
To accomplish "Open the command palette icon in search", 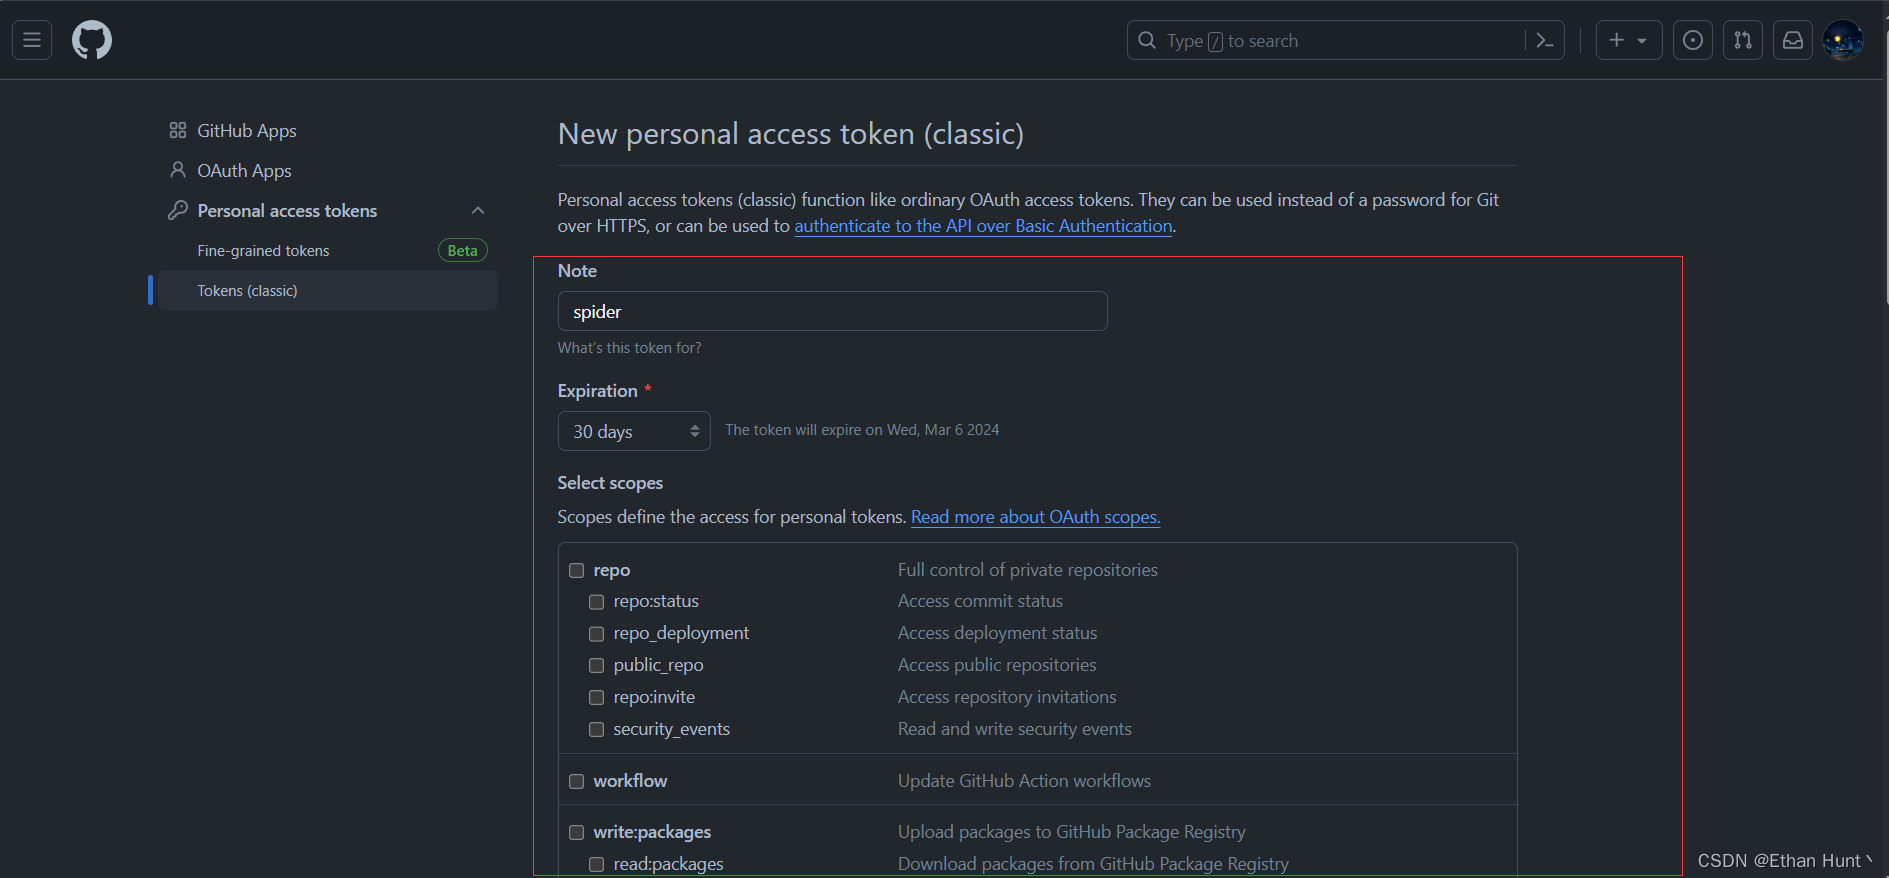I will click(x=1545, y=41).
